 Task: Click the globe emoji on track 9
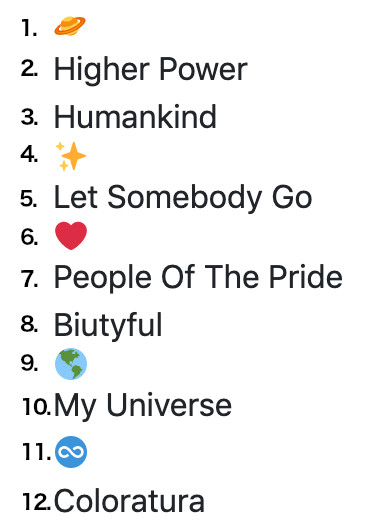pyautogui.click(x=71, y=364)
